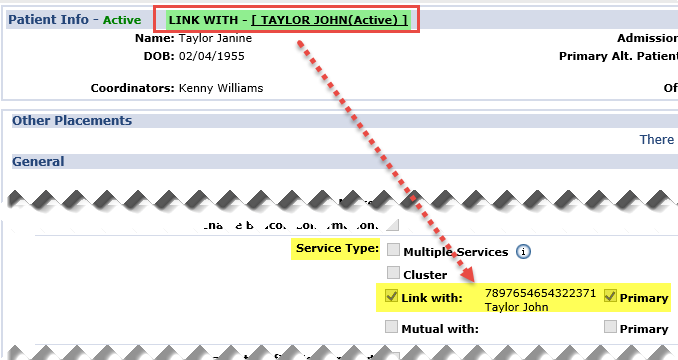Screen dimensions: 678x360
Task: Uncheck the Link with checkbox
Action: point(391,296)
